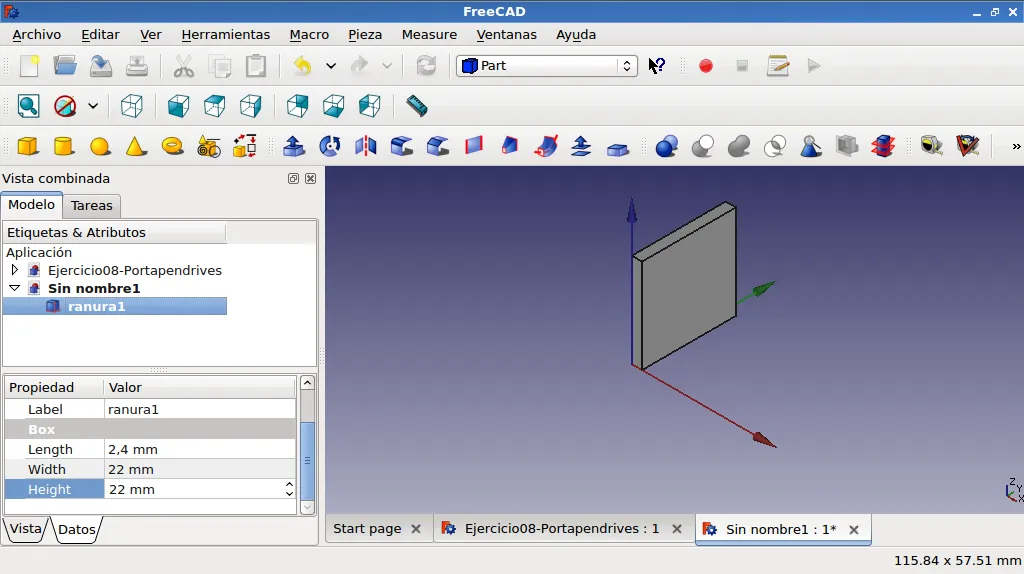Create a Cylinder primitive

[64, 146]
